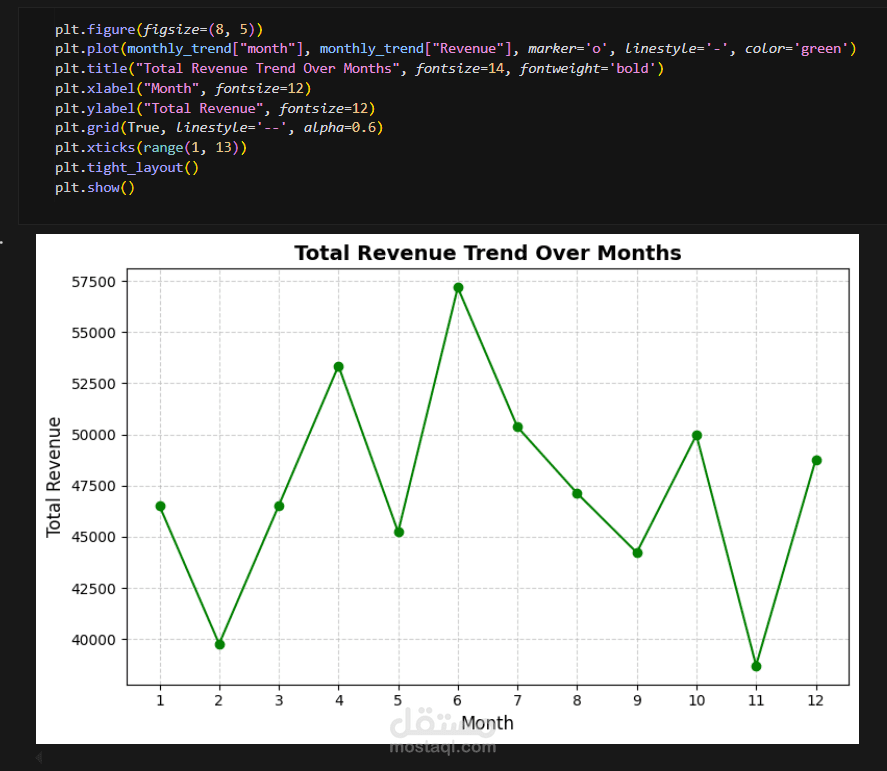Click the plt.title code line
The height and width of the screenshot is (771, 887).
(359, 68)
